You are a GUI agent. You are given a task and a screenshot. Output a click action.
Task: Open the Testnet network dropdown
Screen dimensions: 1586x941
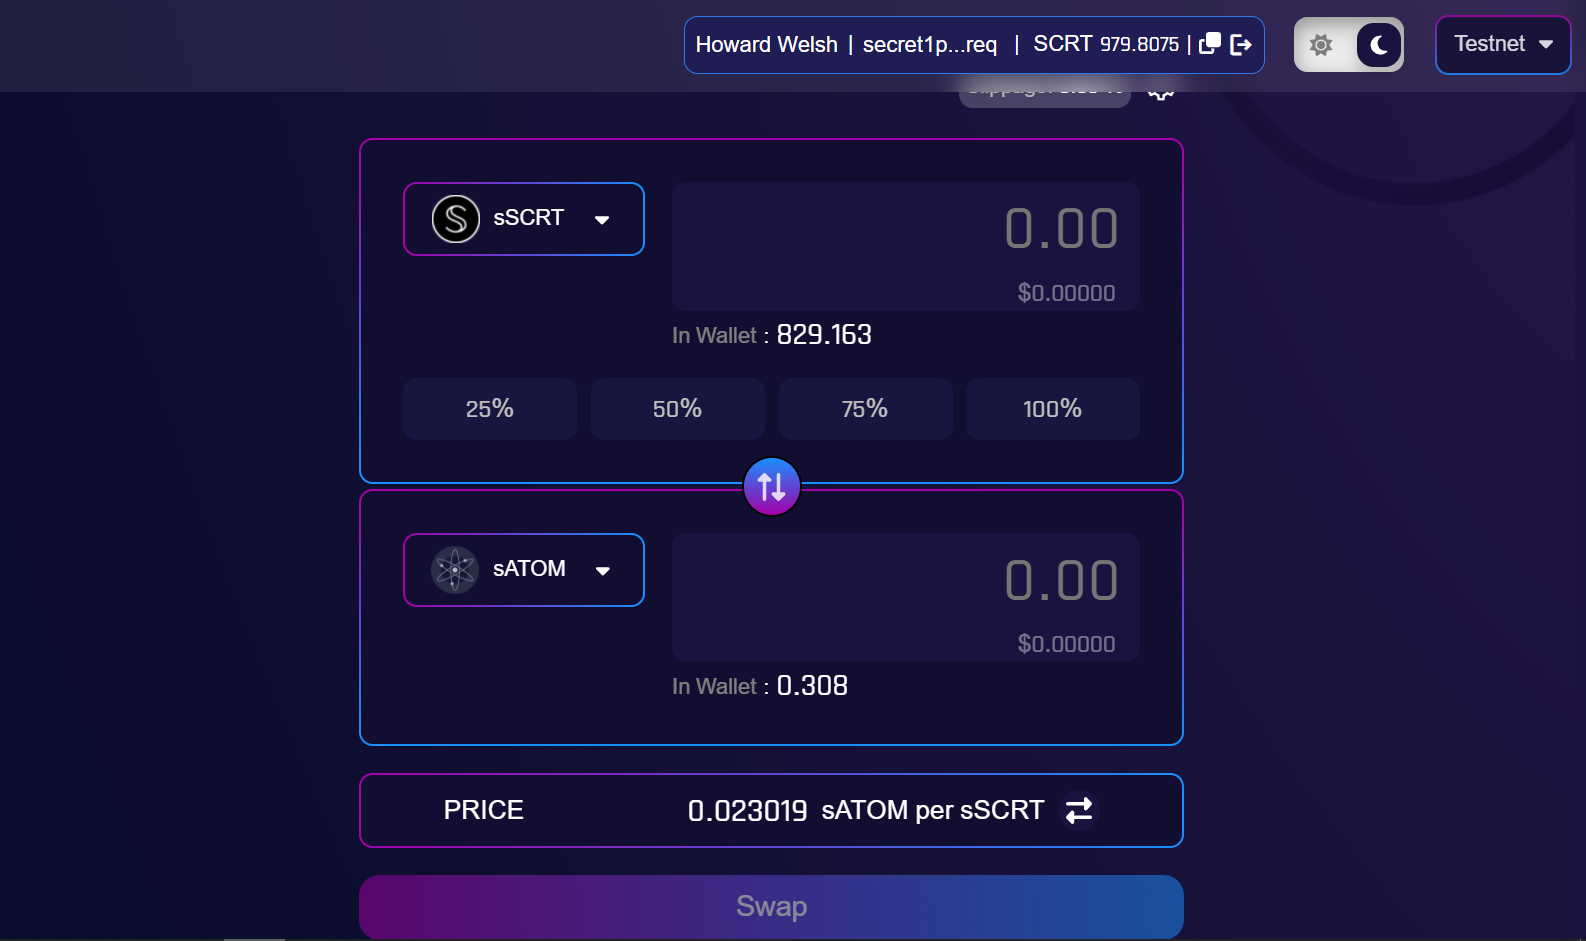(1503, 45)
